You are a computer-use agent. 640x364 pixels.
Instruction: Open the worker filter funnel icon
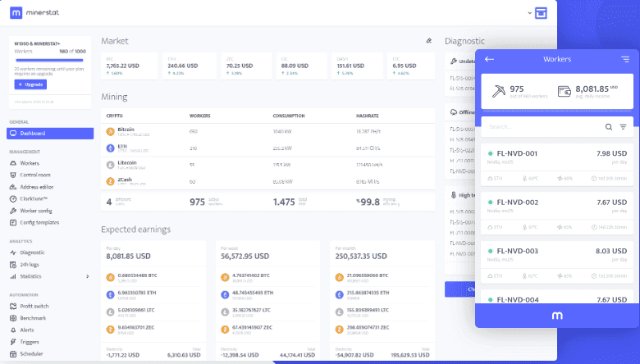click(x=623, y=127)
